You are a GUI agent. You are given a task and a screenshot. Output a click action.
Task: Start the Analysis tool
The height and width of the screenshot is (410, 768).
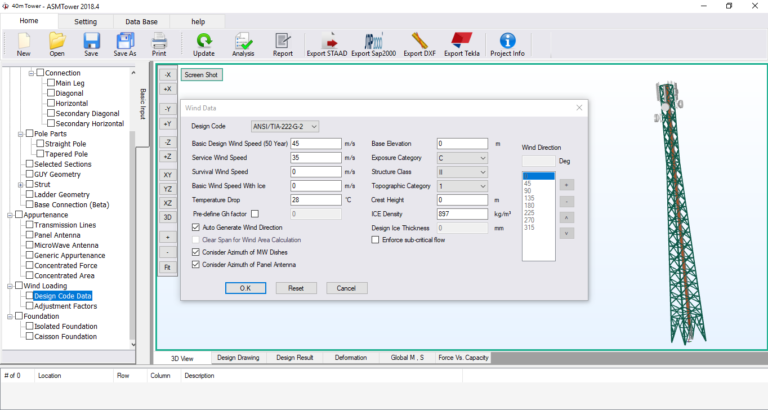(243, 45)
